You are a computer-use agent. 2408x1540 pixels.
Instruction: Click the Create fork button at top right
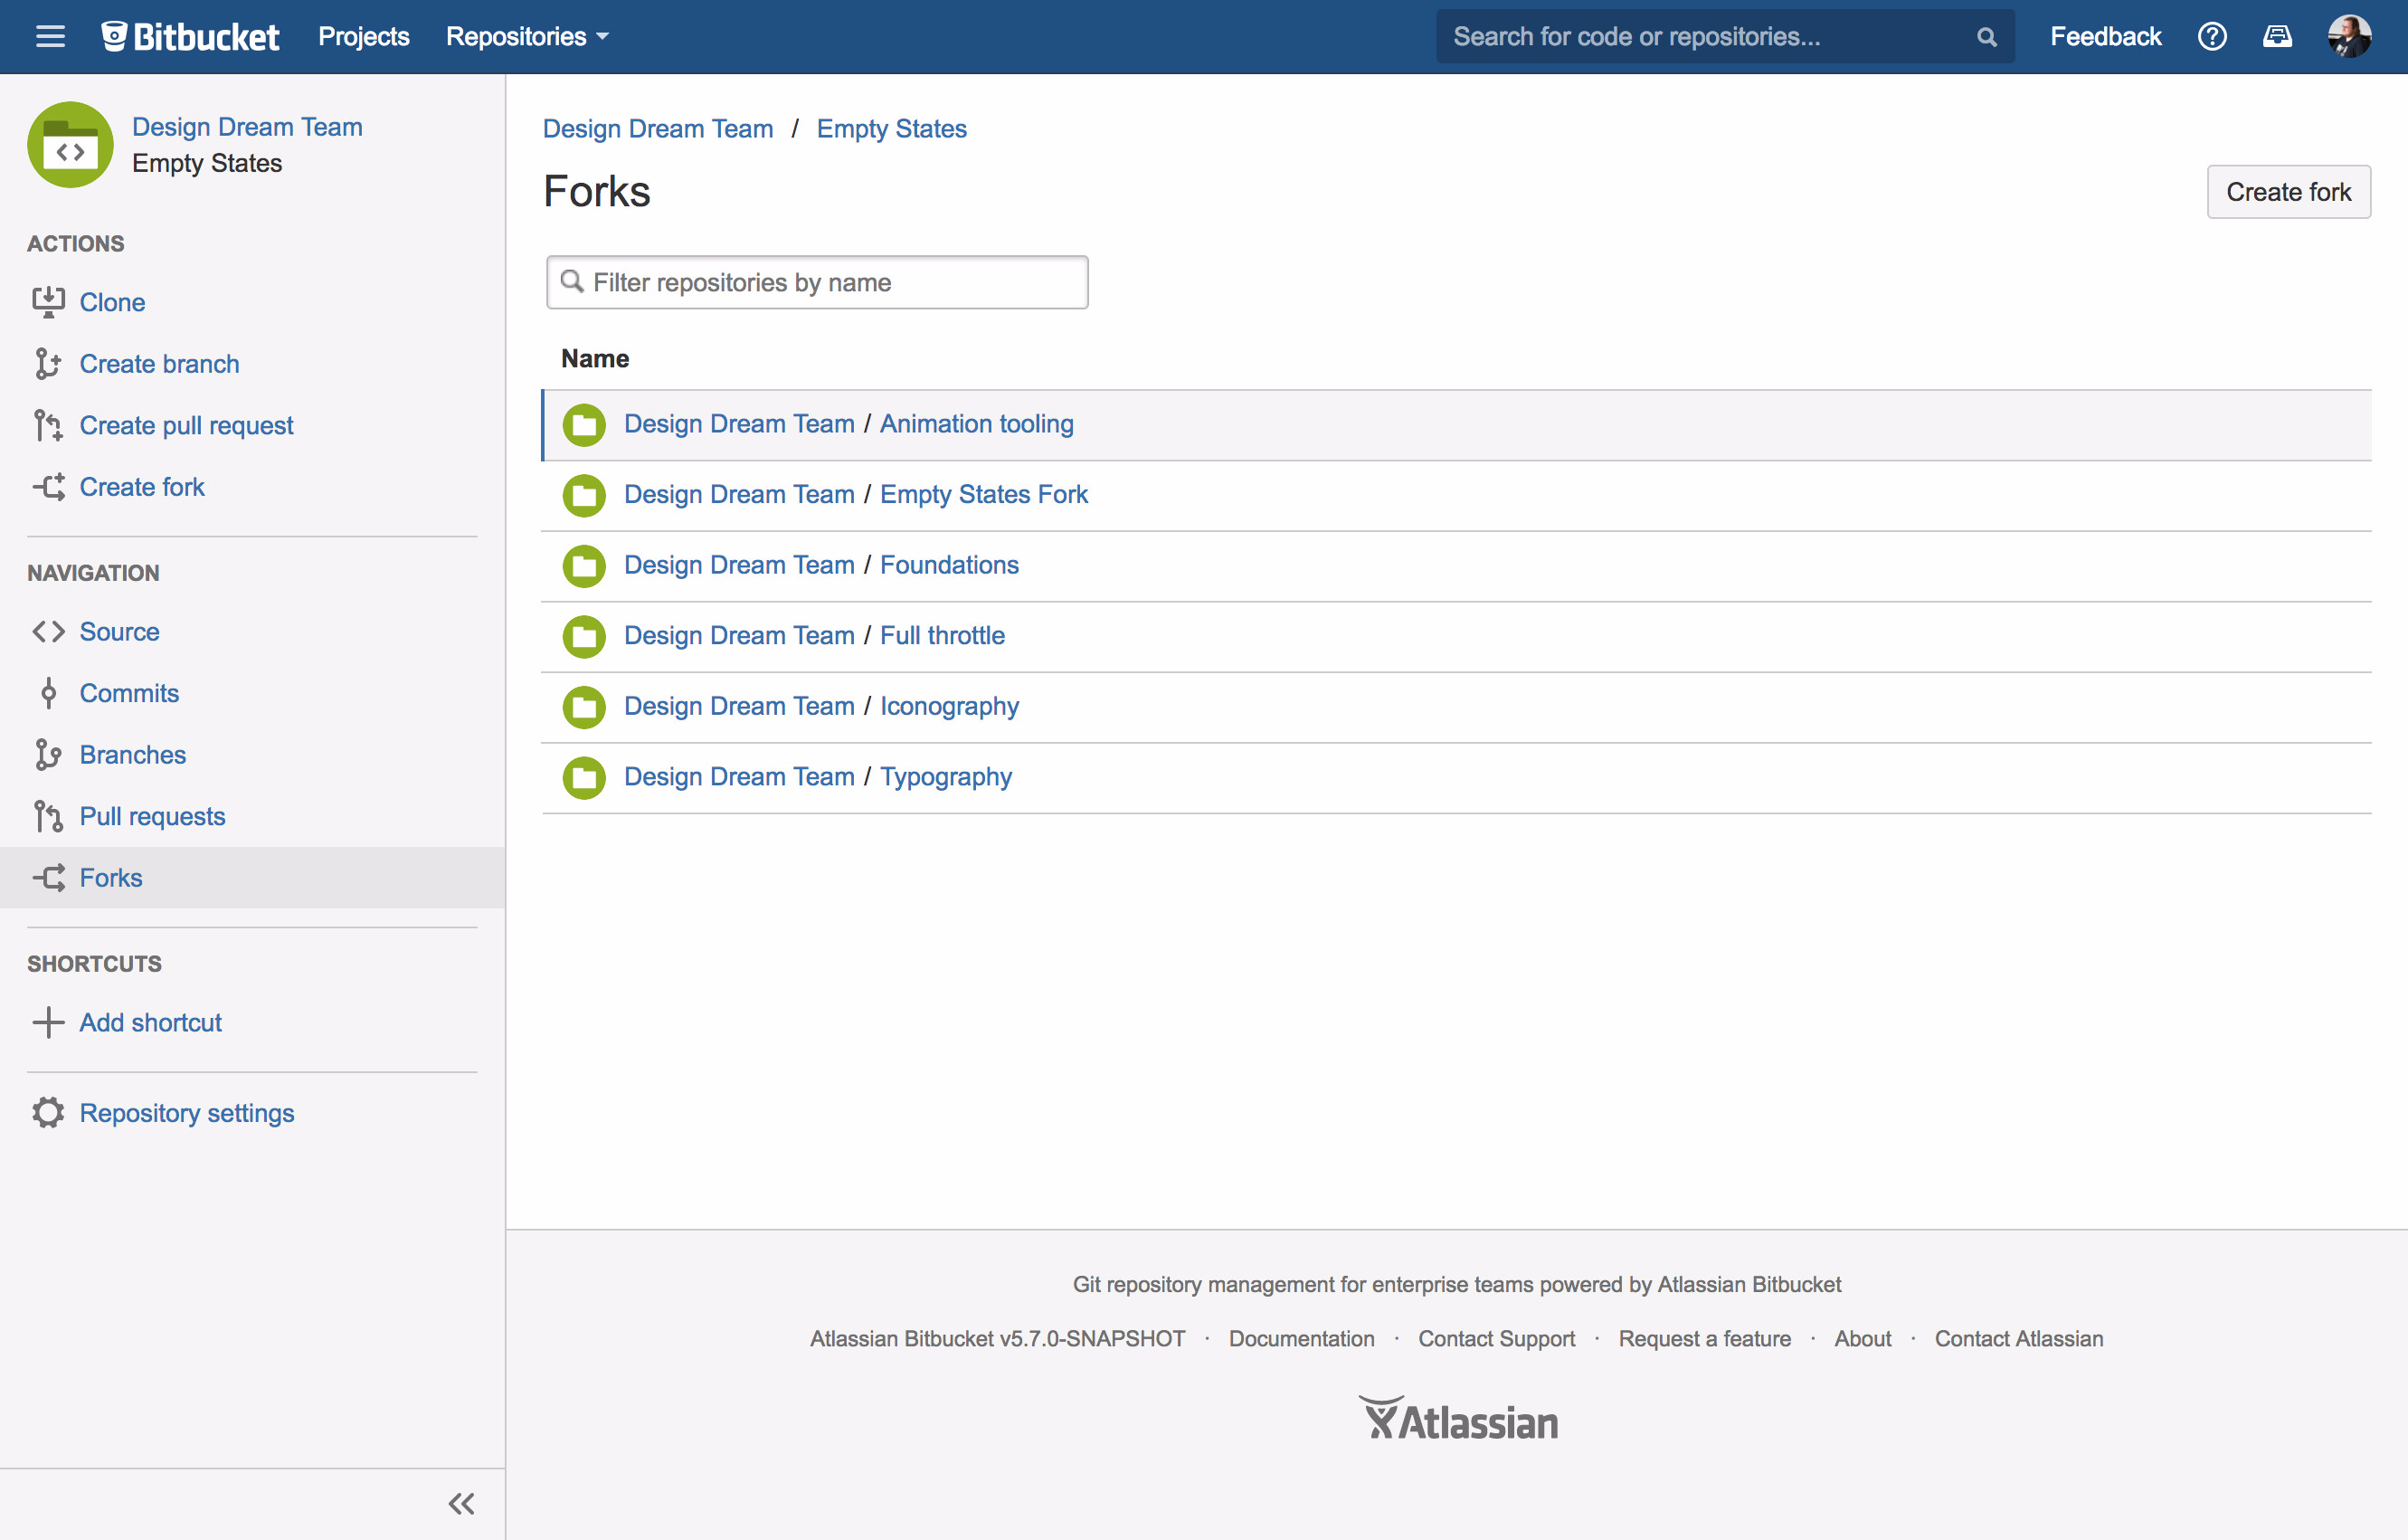tap(2288, 192)
